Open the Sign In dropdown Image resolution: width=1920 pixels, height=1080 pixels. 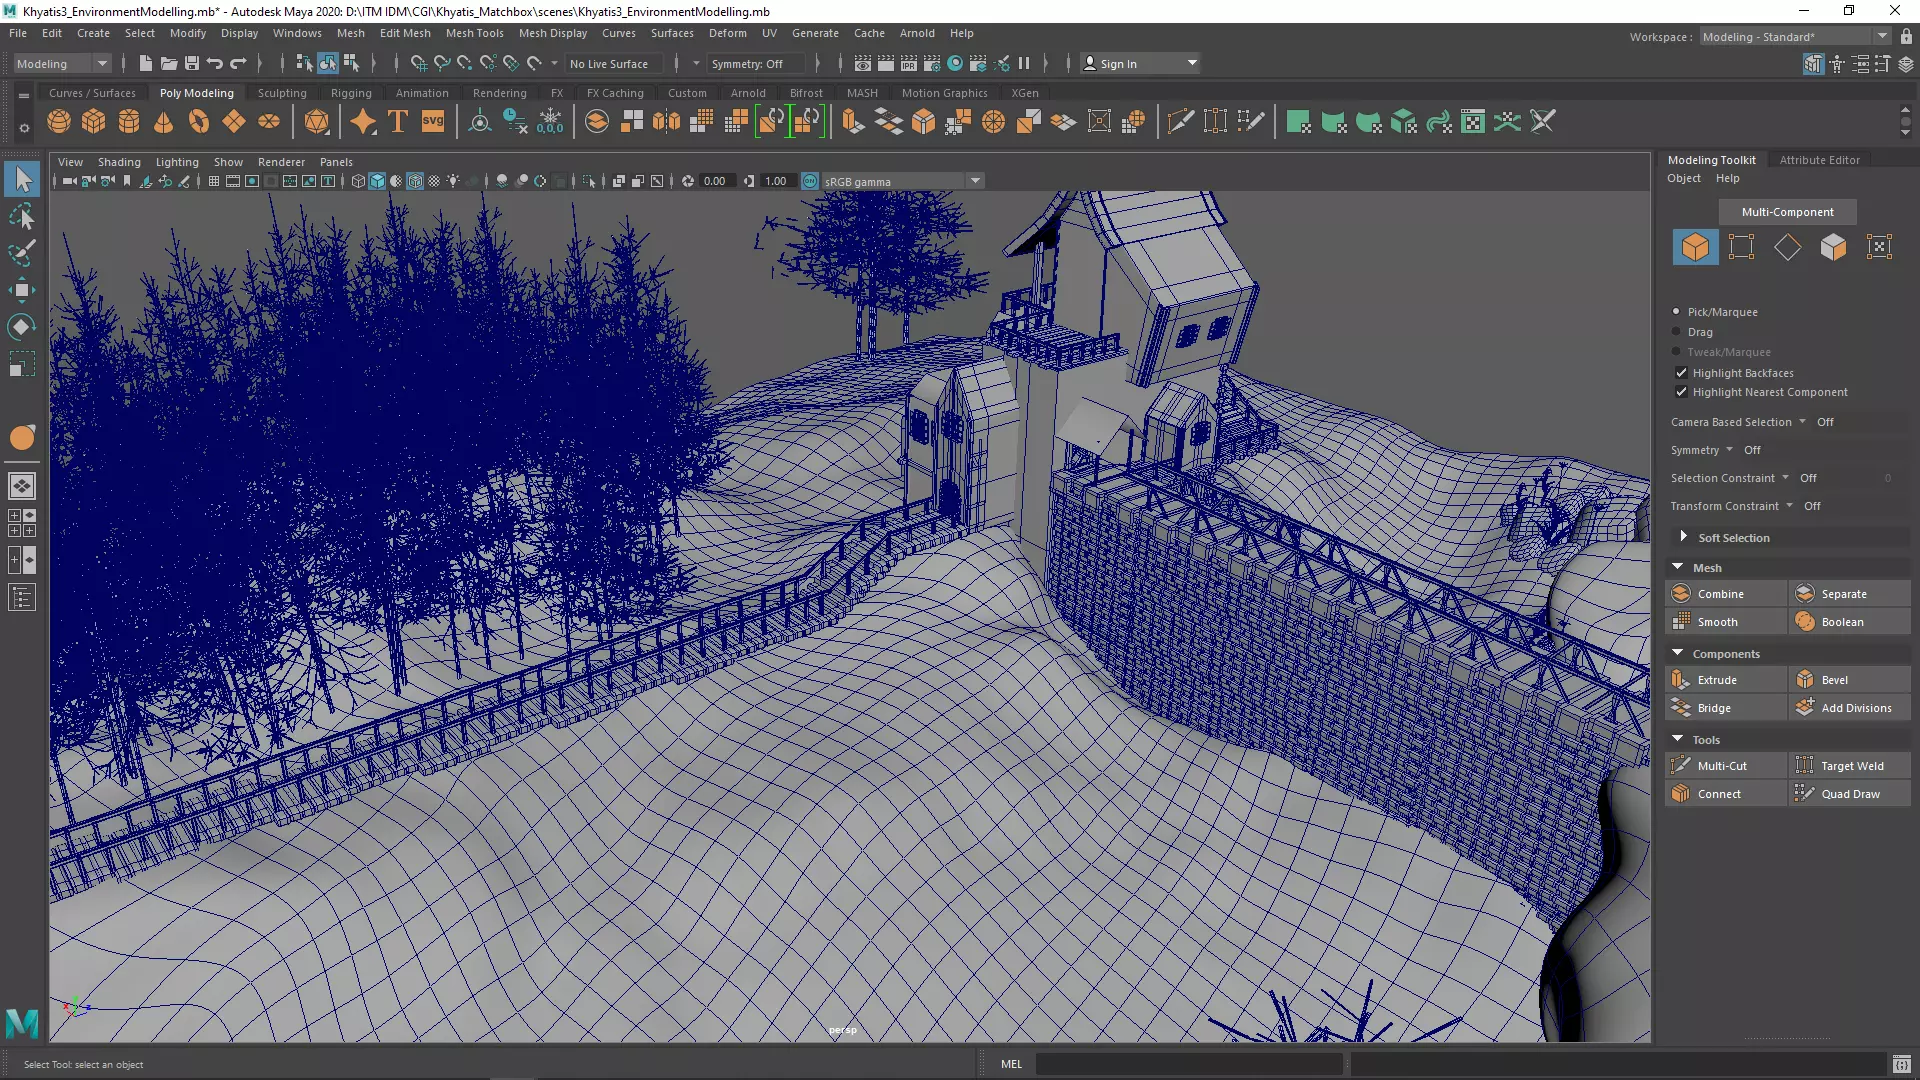pos(1140,63)
